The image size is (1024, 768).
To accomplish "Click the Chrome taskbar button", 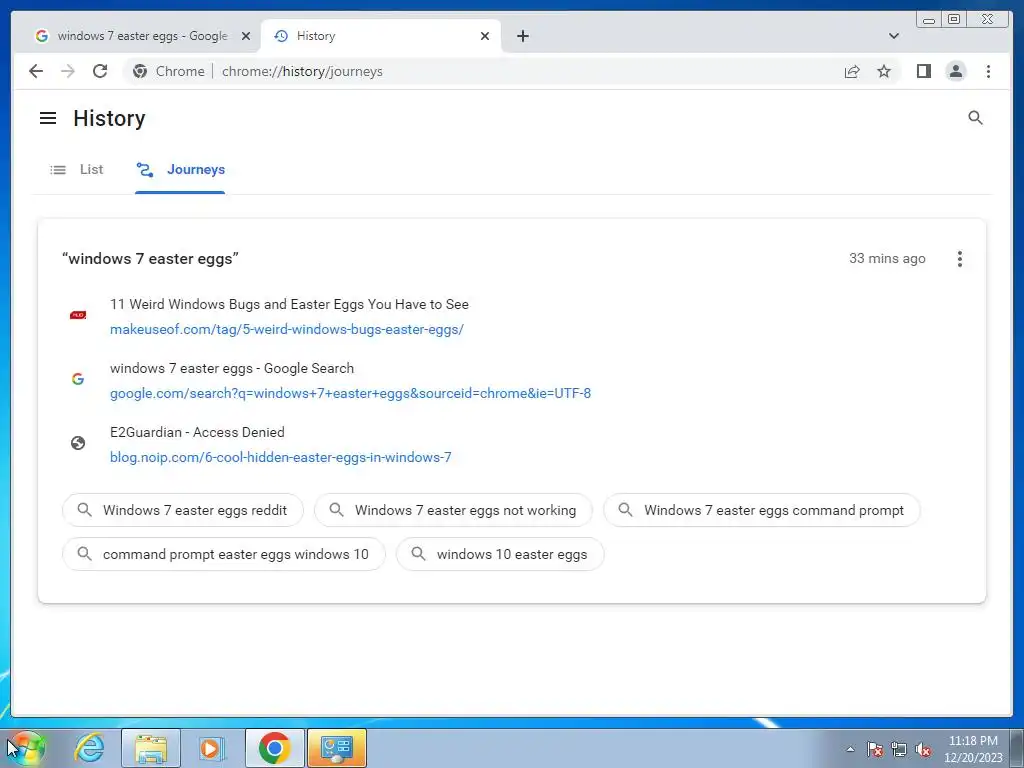I will coord(274,748).
